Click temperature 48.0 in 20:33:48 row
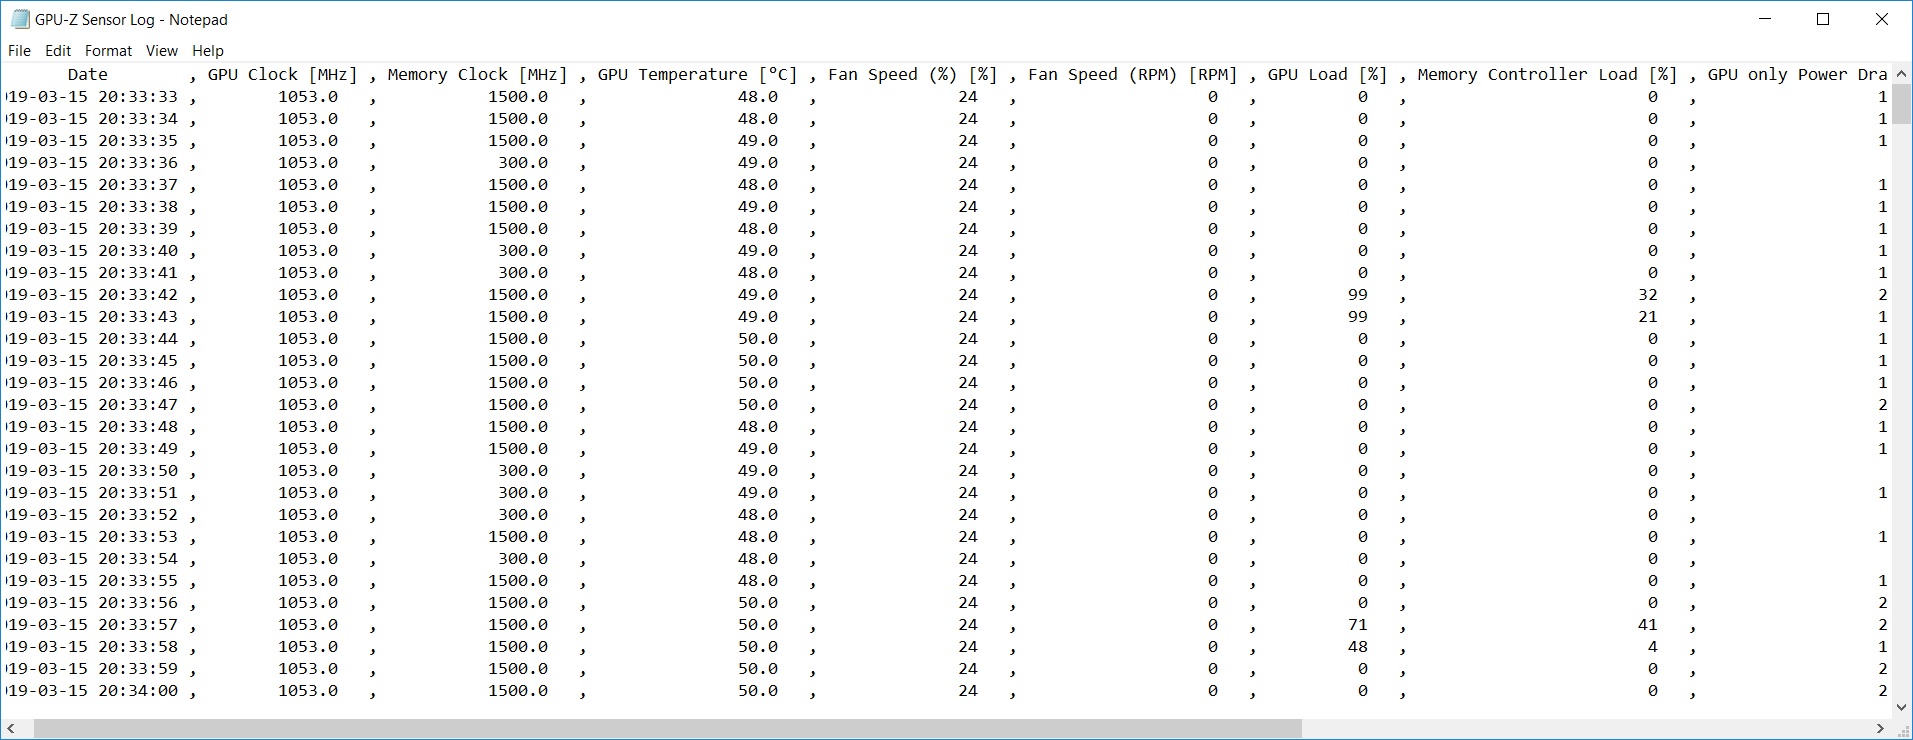 [x=758, y=427]
